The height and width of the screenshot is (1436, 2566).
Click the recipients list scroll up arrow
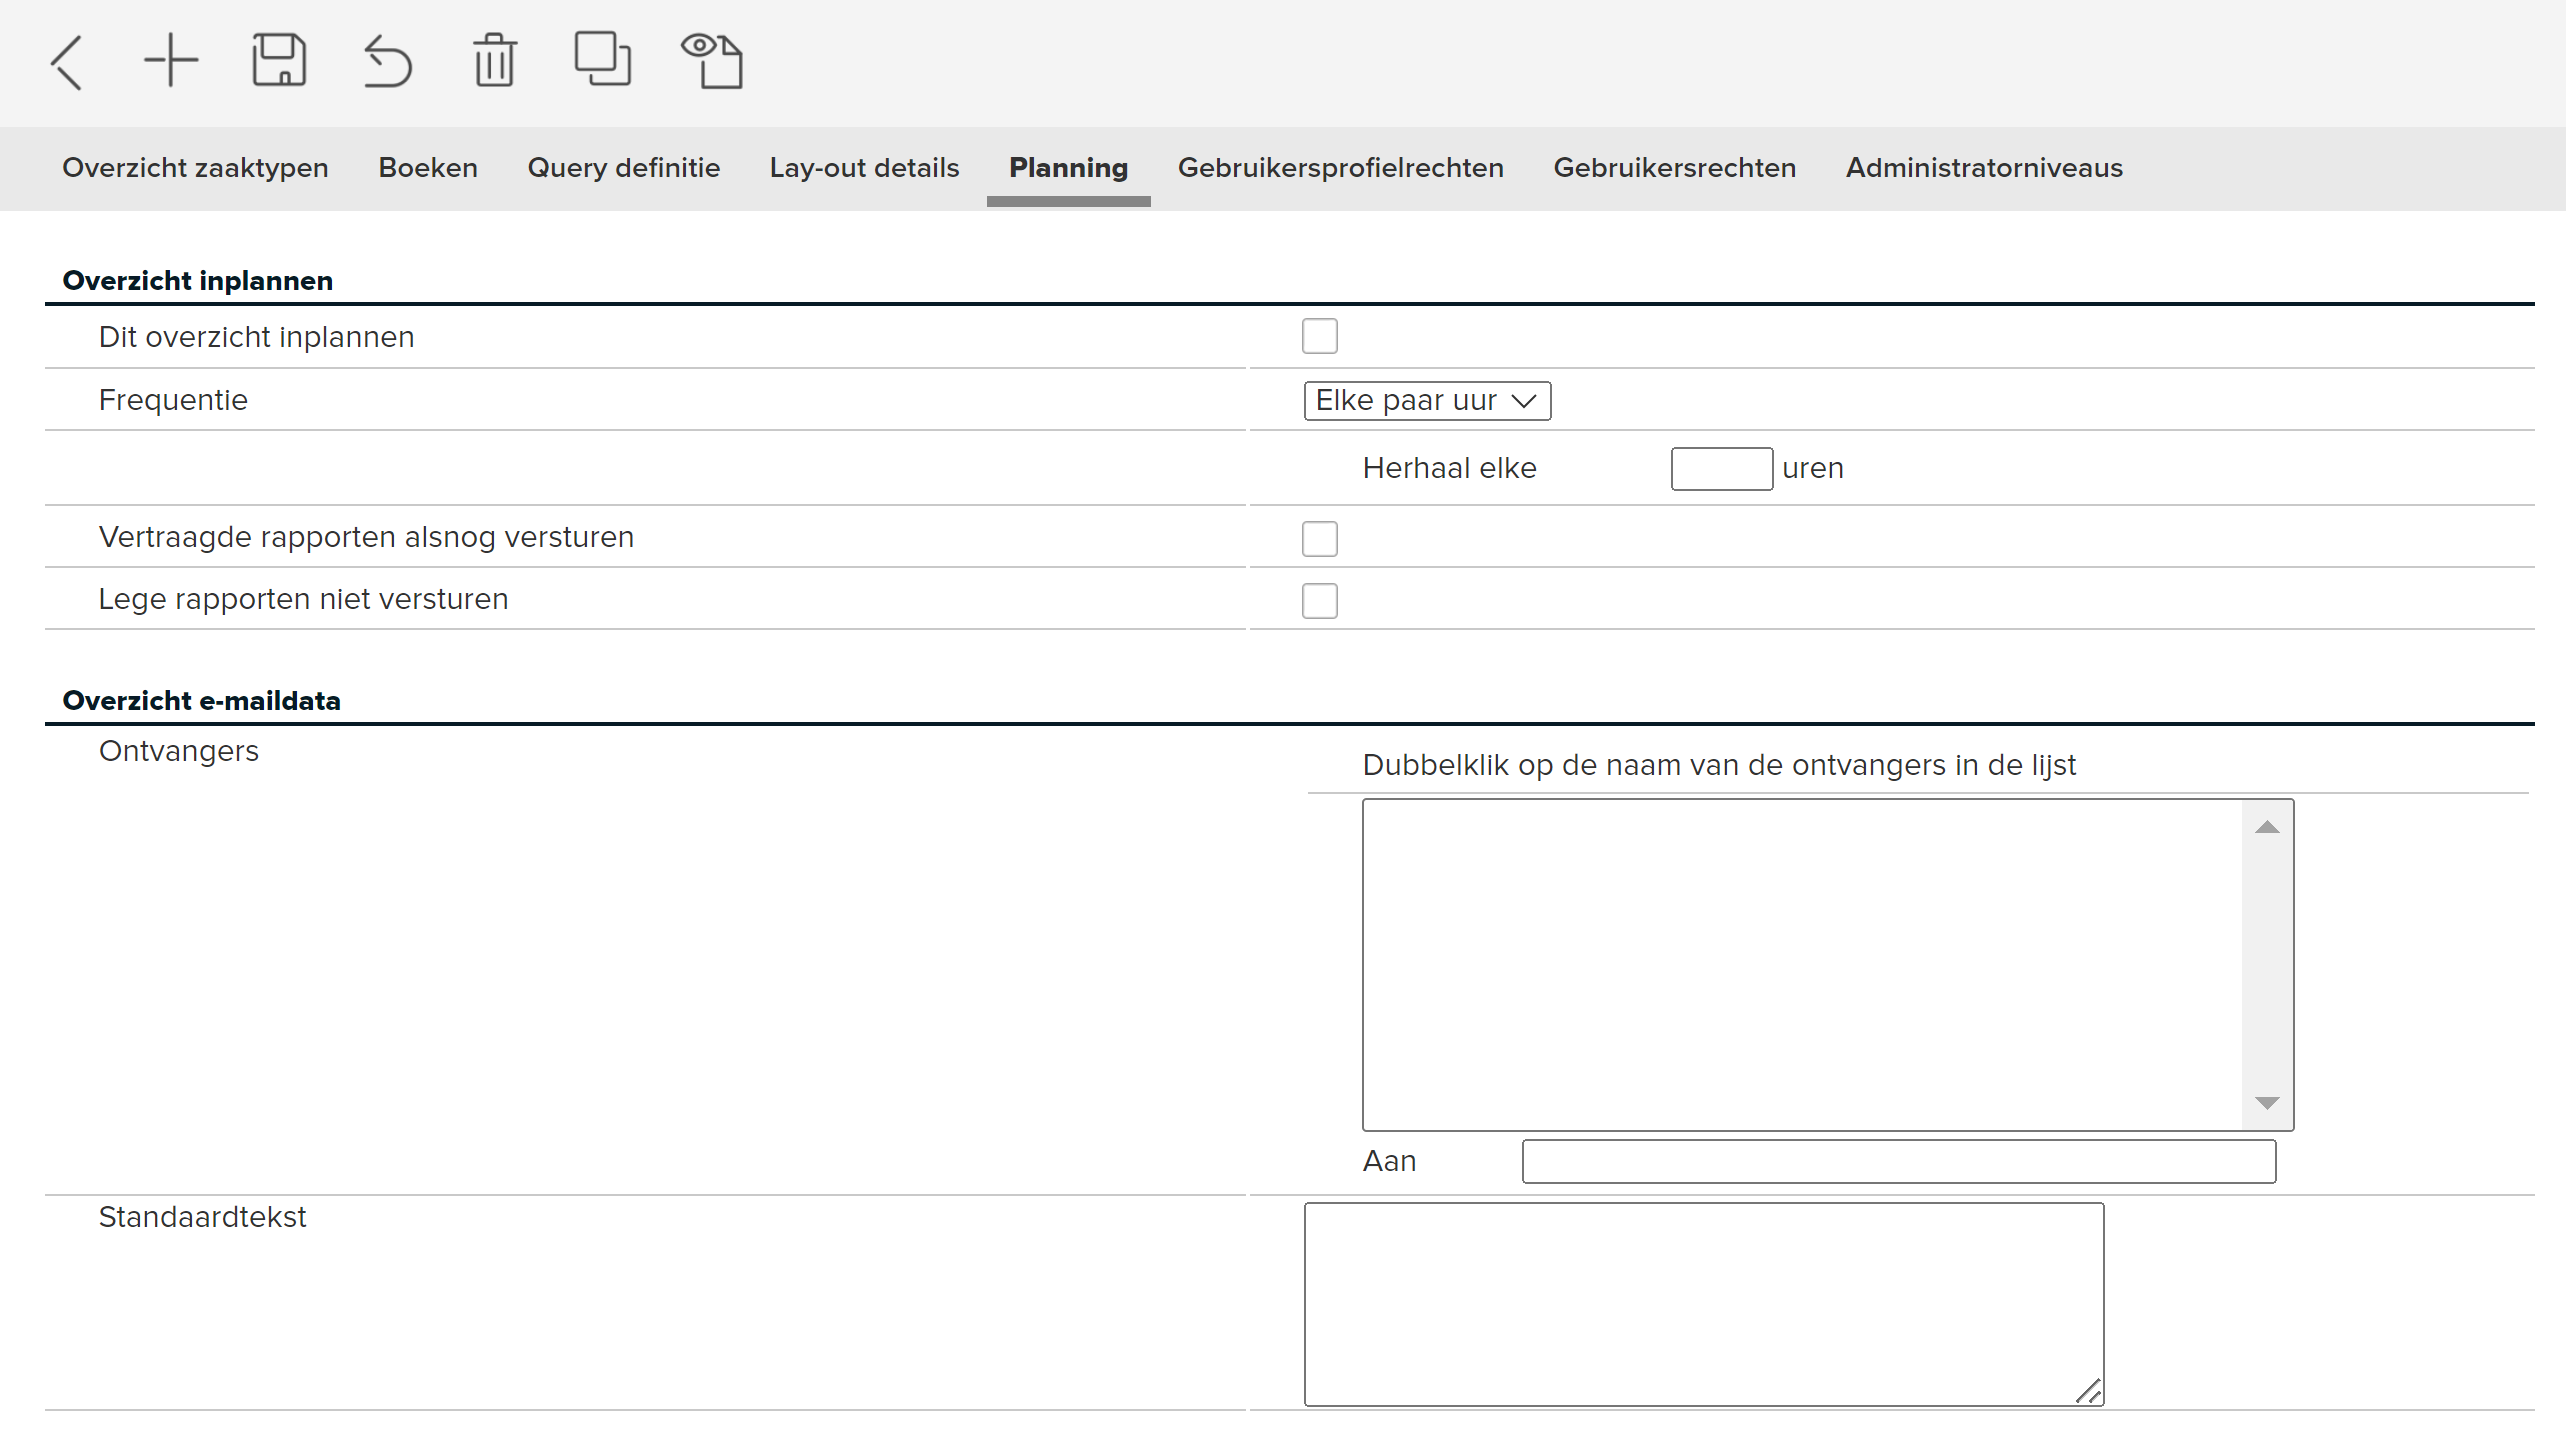pos(2267,827)
